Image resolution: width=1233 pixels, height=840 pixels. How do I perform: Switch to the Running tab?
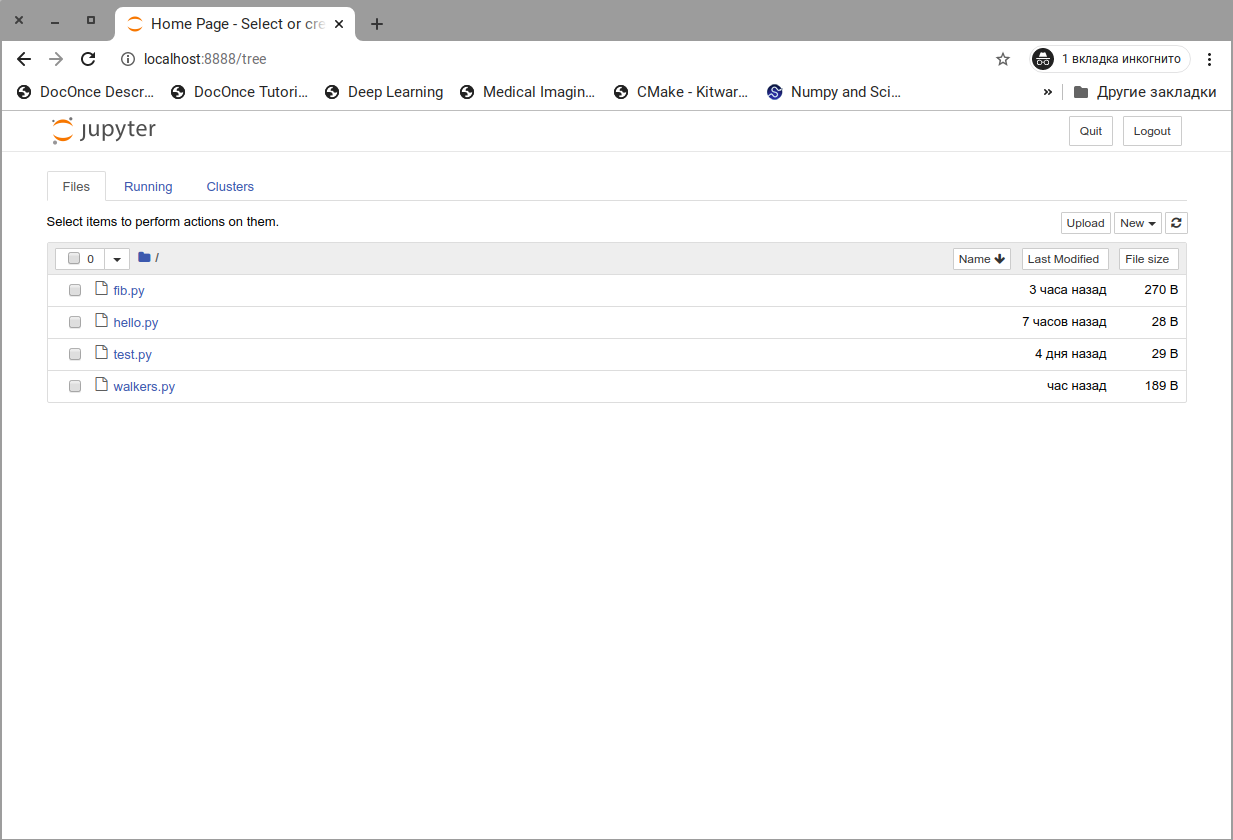(x=148, y=187)
